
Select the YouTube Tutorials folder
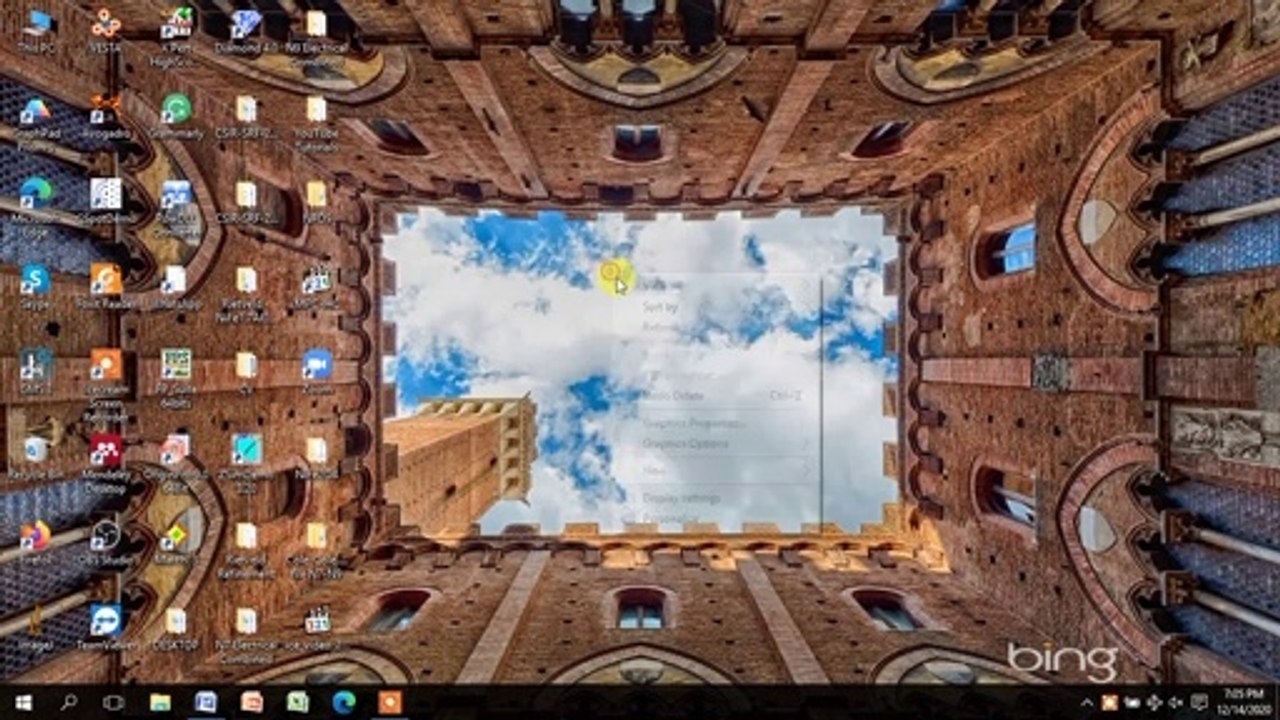(x=316, y=122)
